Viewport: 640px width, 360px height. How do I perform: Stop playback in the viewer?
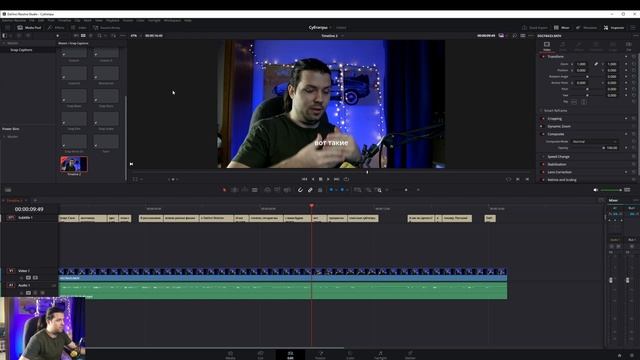[x=320, y=179]
